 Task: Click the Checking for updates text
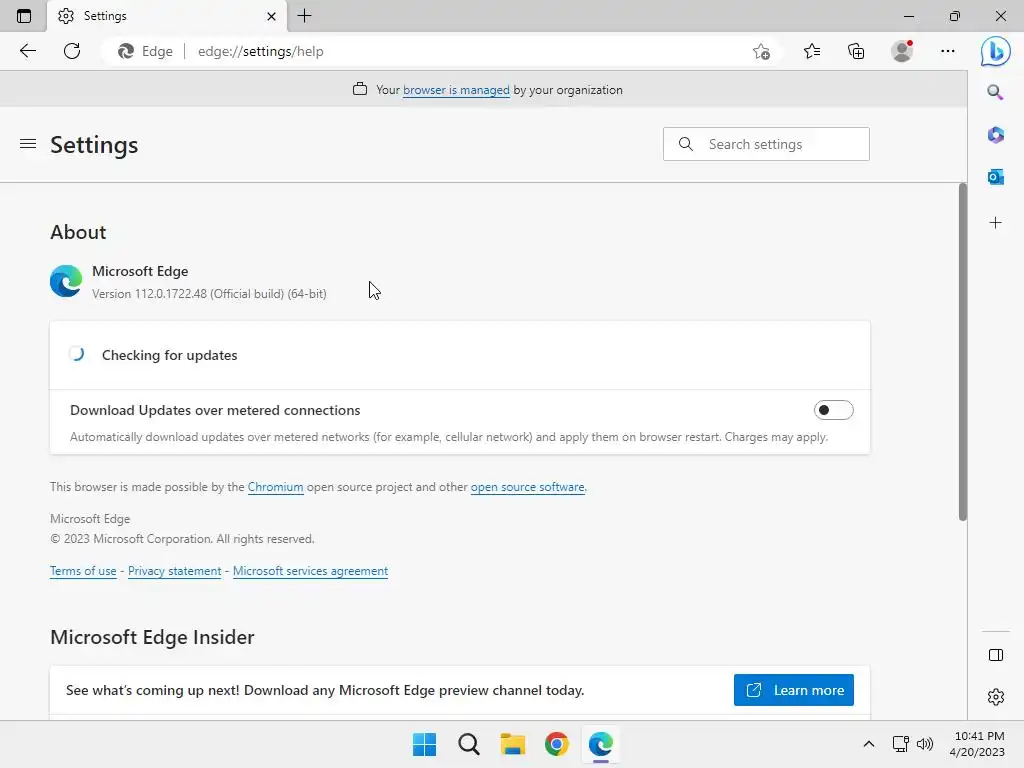coord(169,355)
